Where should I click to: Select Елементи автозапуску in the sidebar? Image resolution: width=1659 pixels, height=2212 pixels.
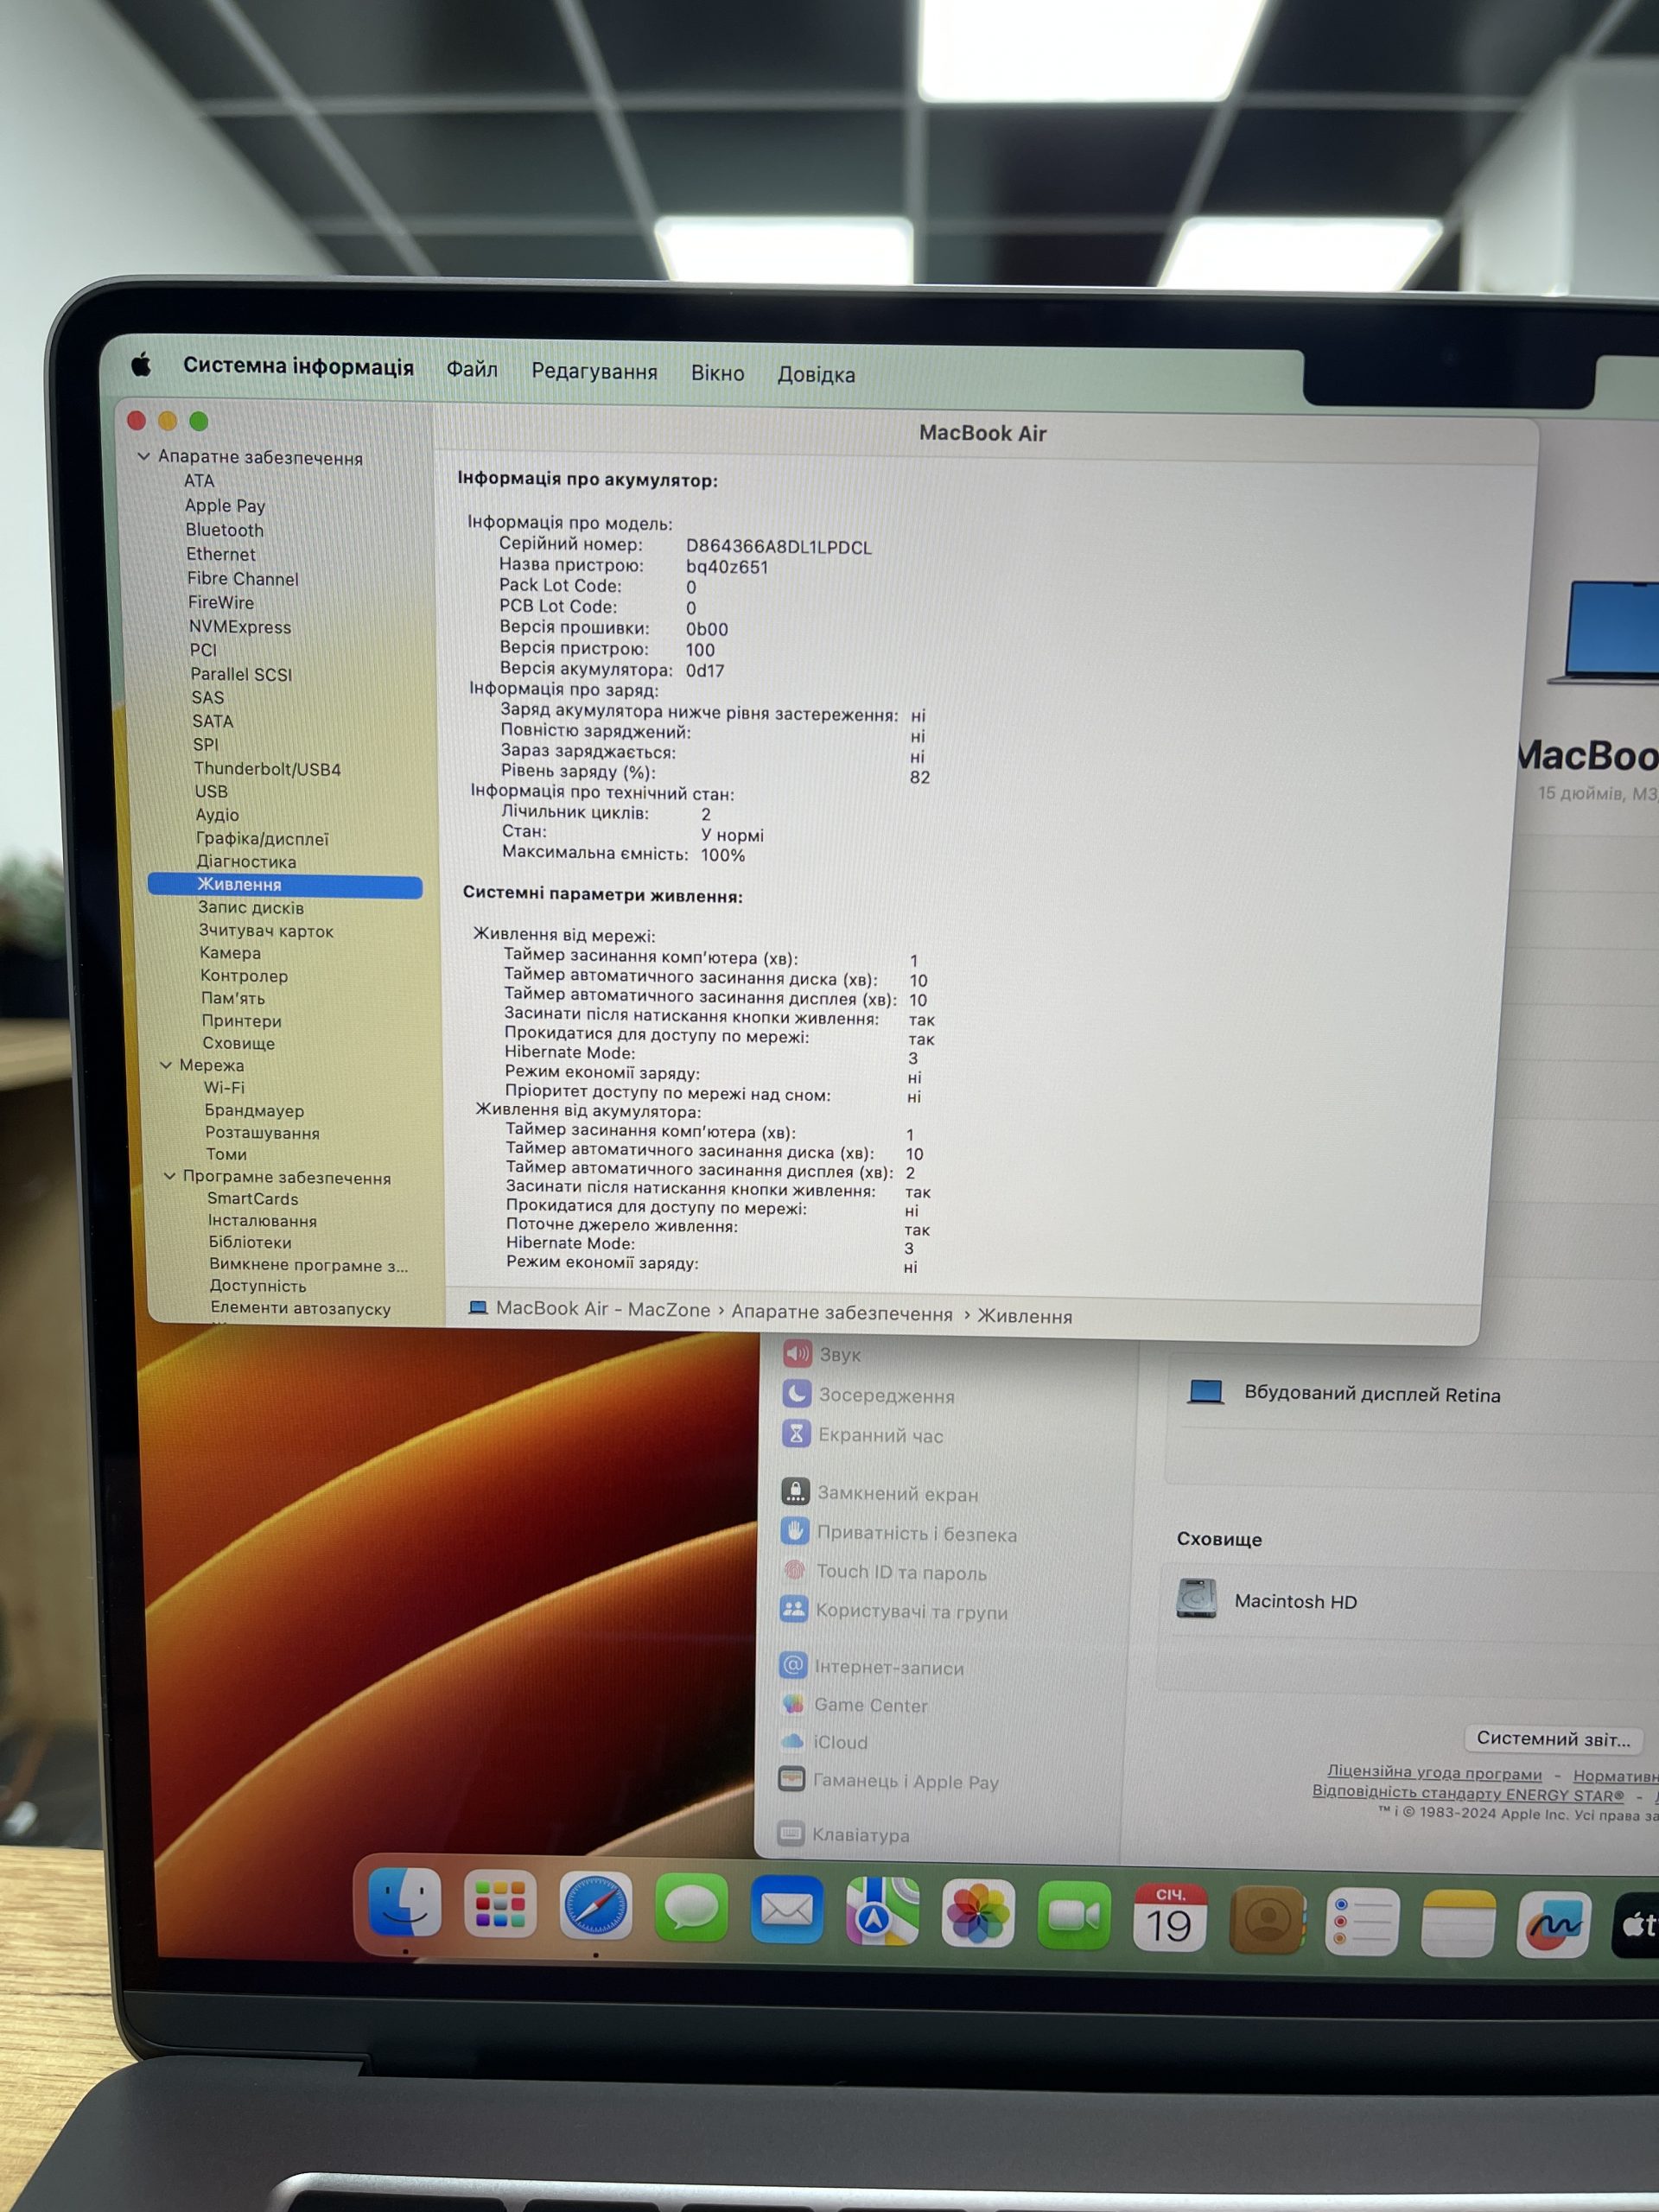(x=300, y=1308)
